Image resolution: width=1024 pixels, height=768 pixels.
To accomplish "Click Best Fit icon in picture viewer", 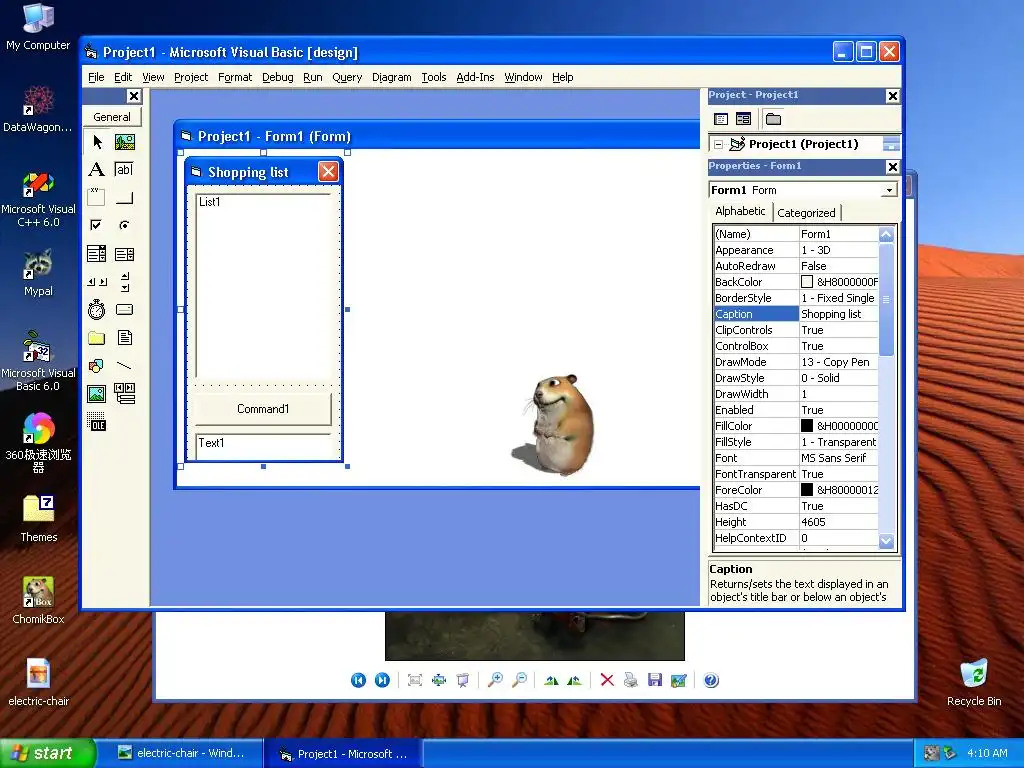I will [x=415, y=680].
